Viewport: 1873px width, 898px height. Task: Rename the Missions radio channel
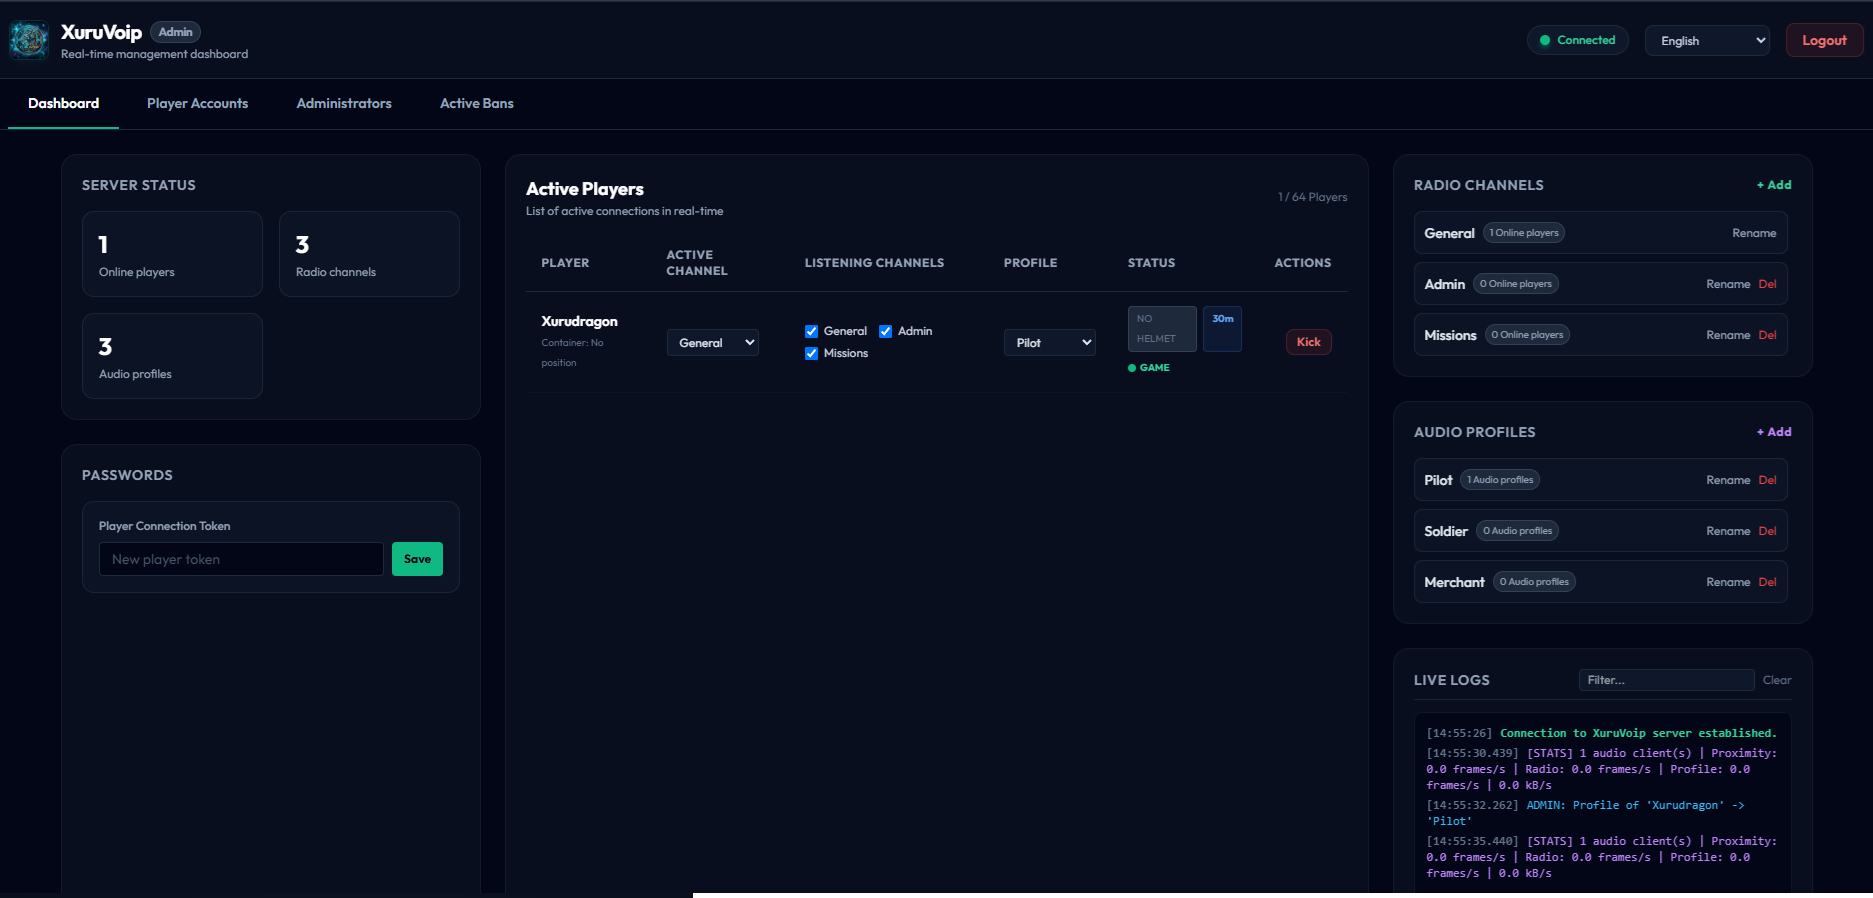1728,335
